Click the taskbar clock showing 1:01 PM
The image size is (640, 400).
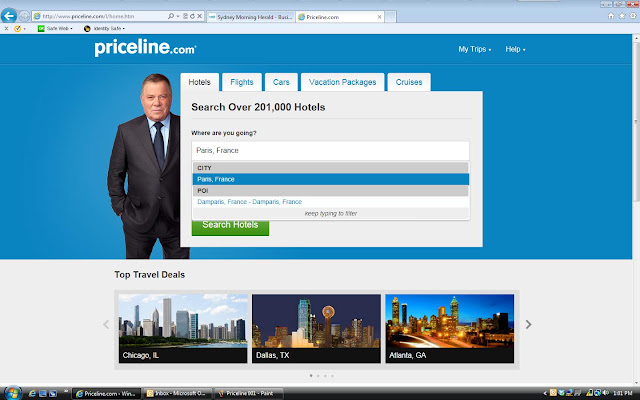pos(623,393)
